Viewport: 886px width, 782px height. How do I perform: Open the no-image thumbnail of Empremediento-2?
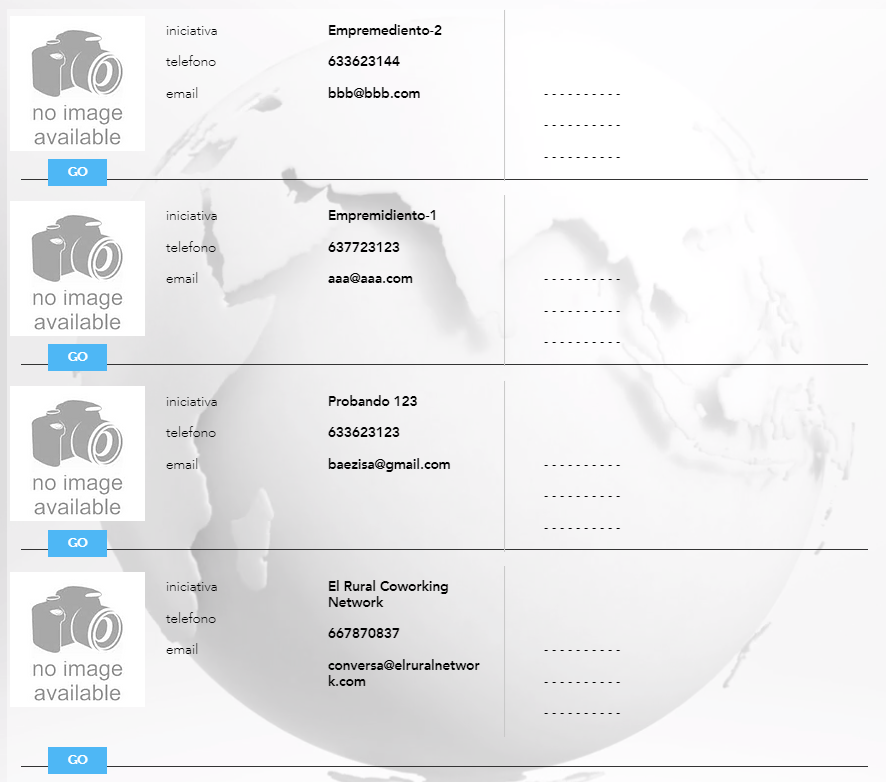(77, 84)
